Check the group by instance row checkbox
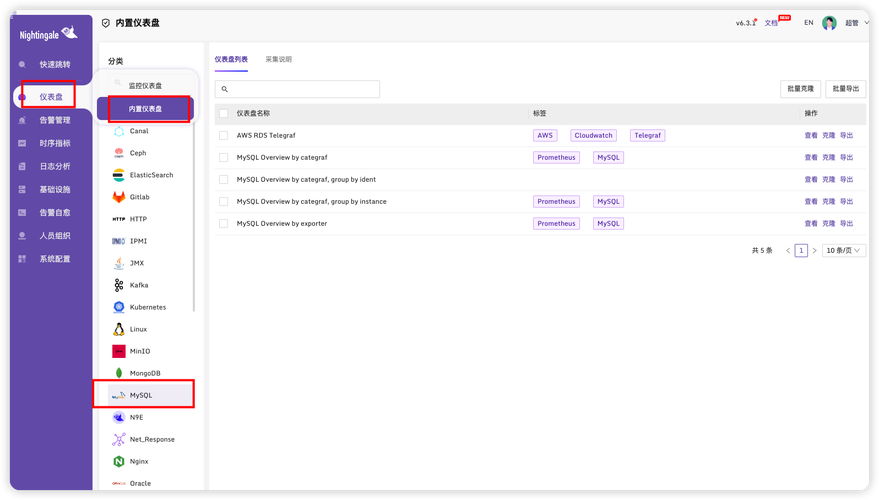The height and width of the screenshot is (500, 879). (224, 202)
